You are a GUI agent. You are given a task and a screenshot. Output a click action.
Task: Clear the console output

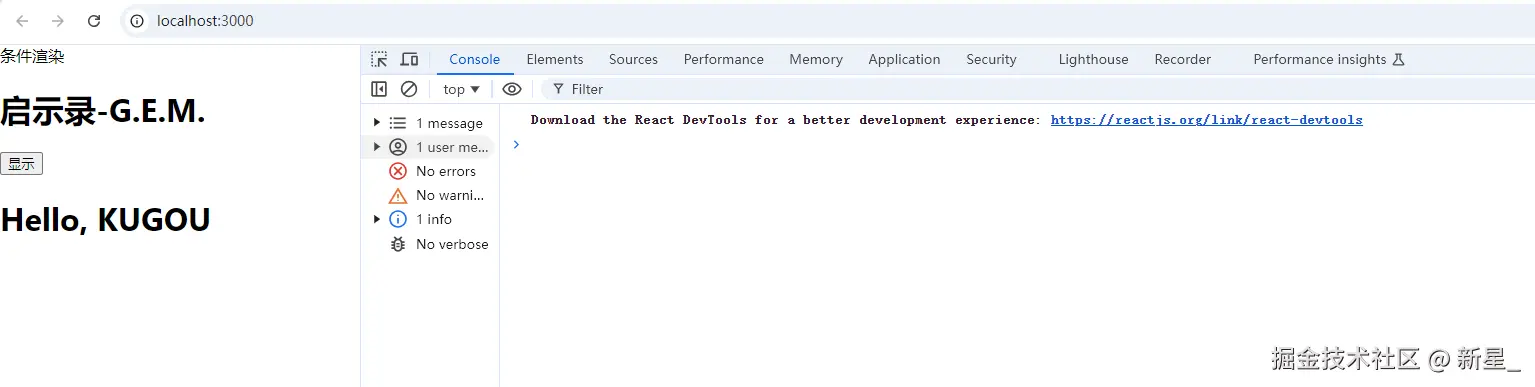coord(409,89)
